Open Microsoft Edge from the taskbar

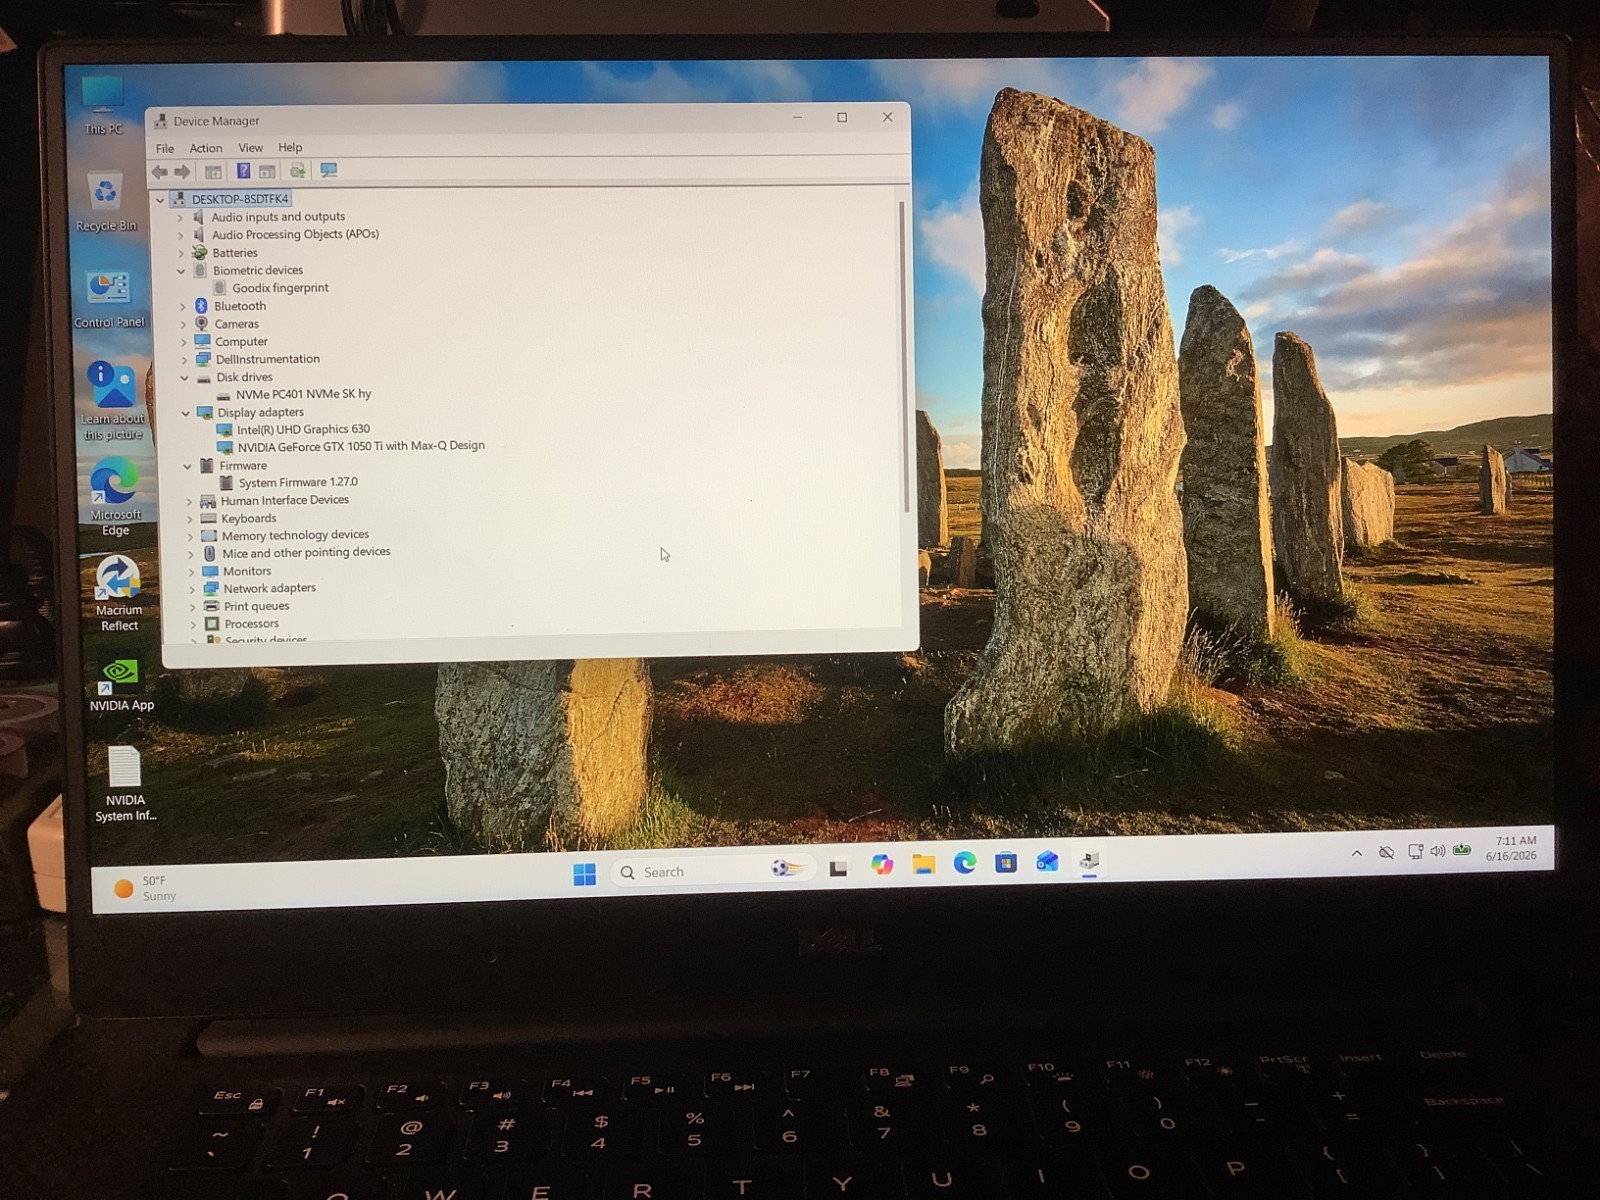[965, 863]
